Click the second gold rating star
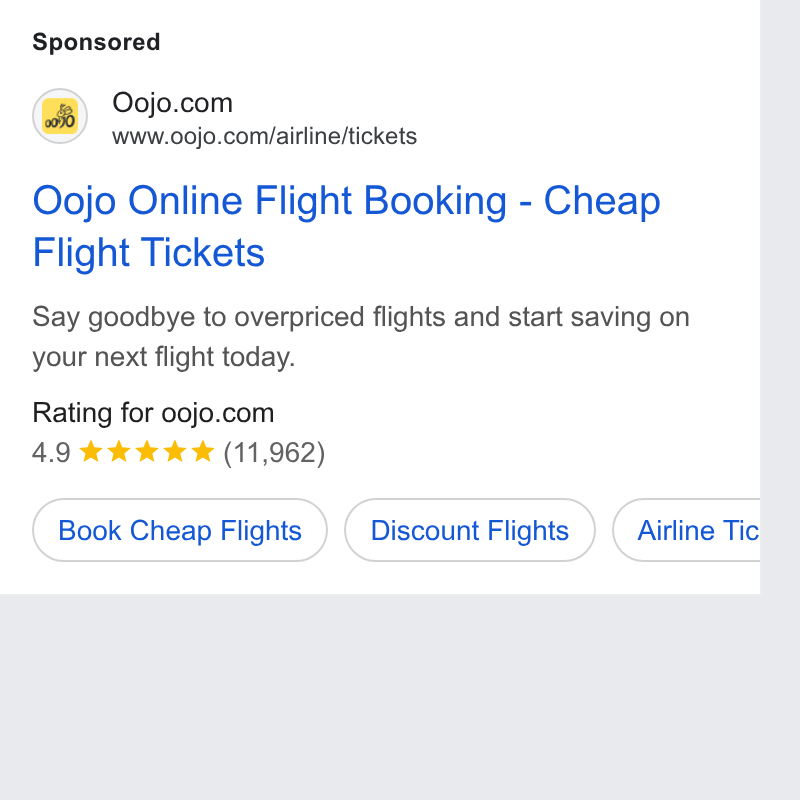 [x=119, y=452]
